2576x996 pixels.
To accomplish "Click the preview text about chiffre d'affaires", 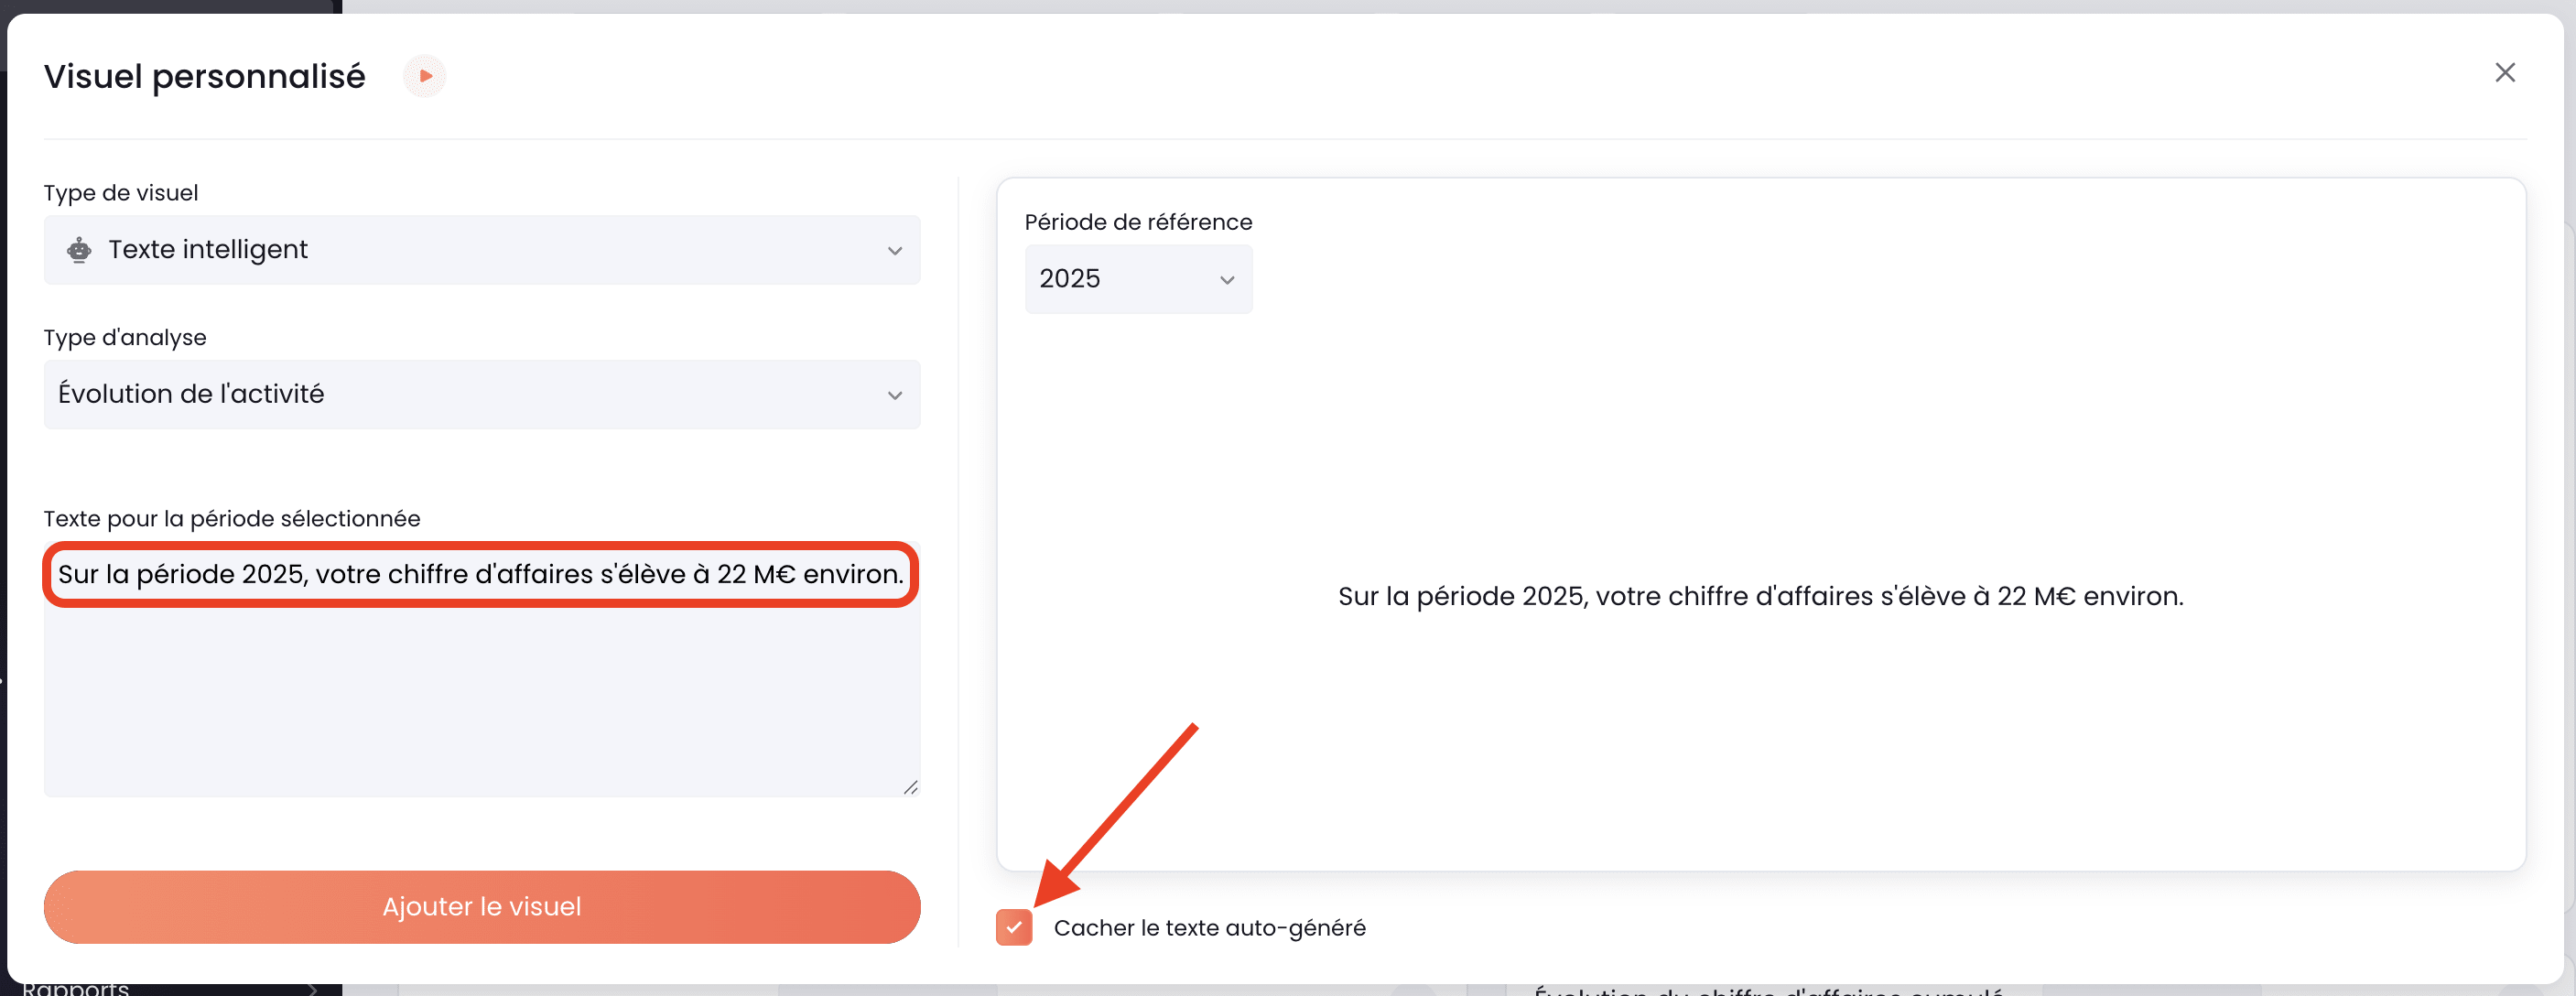I will point(1760,596).
